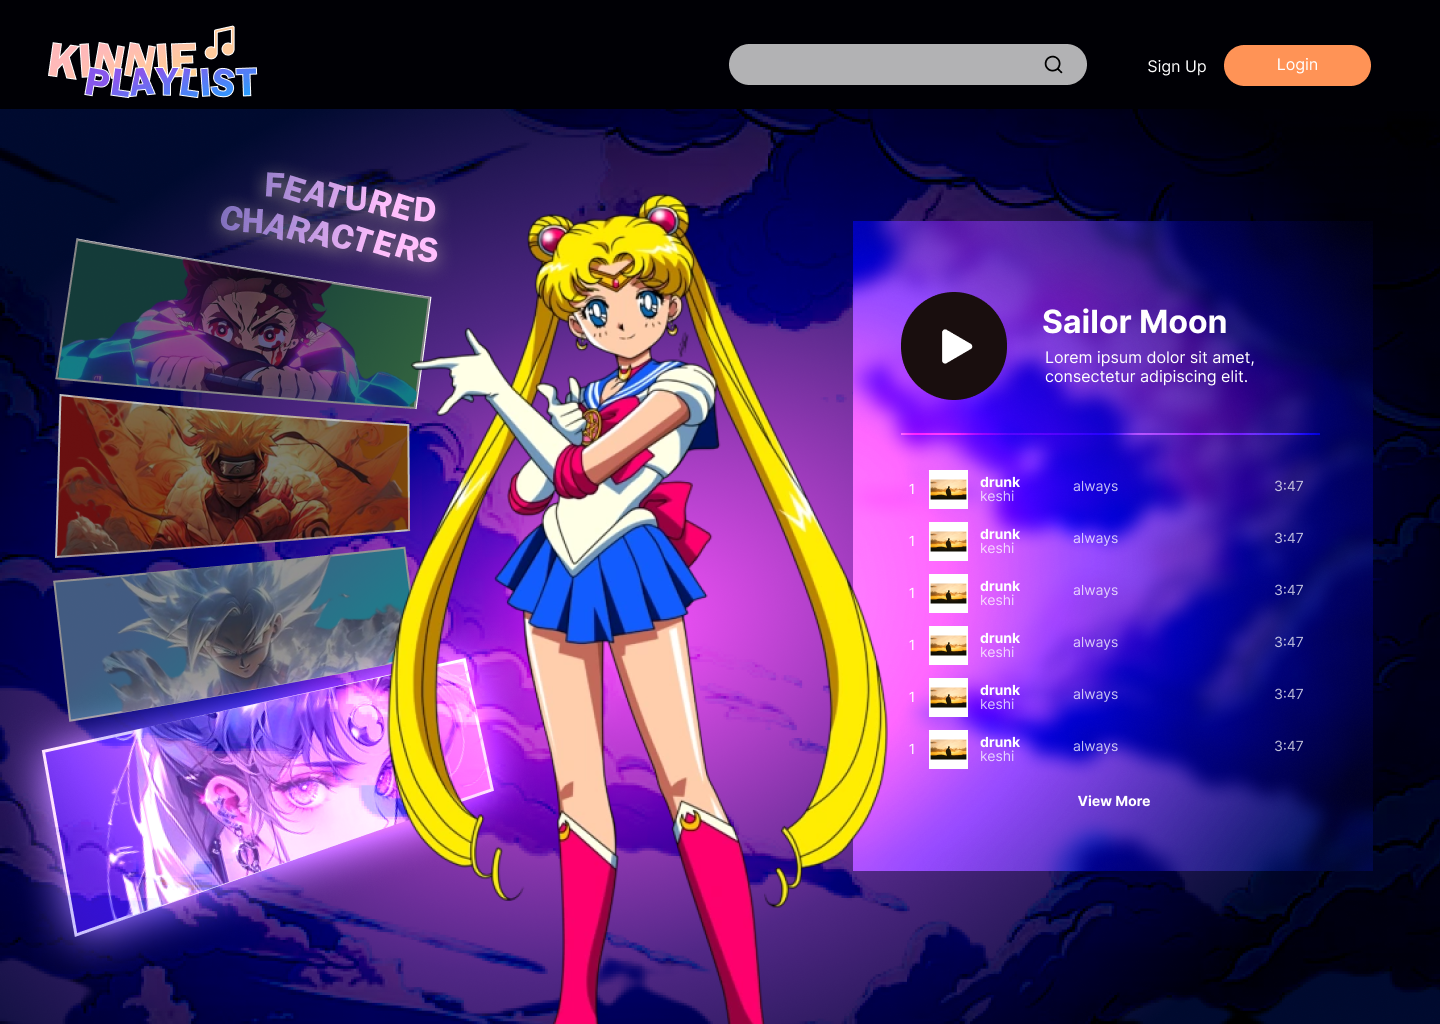Click the View More link

[x=1114, y=801]
